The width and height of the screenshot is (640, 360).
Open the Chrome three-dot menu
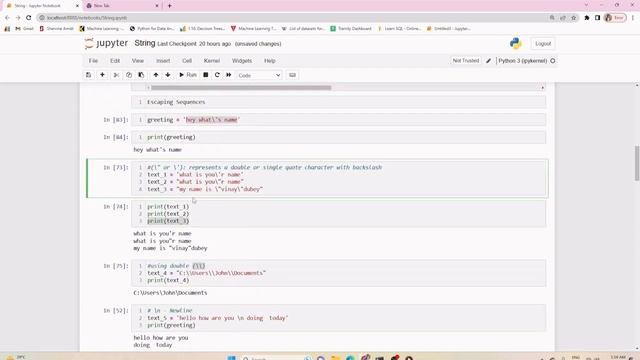tap(633, 18)
